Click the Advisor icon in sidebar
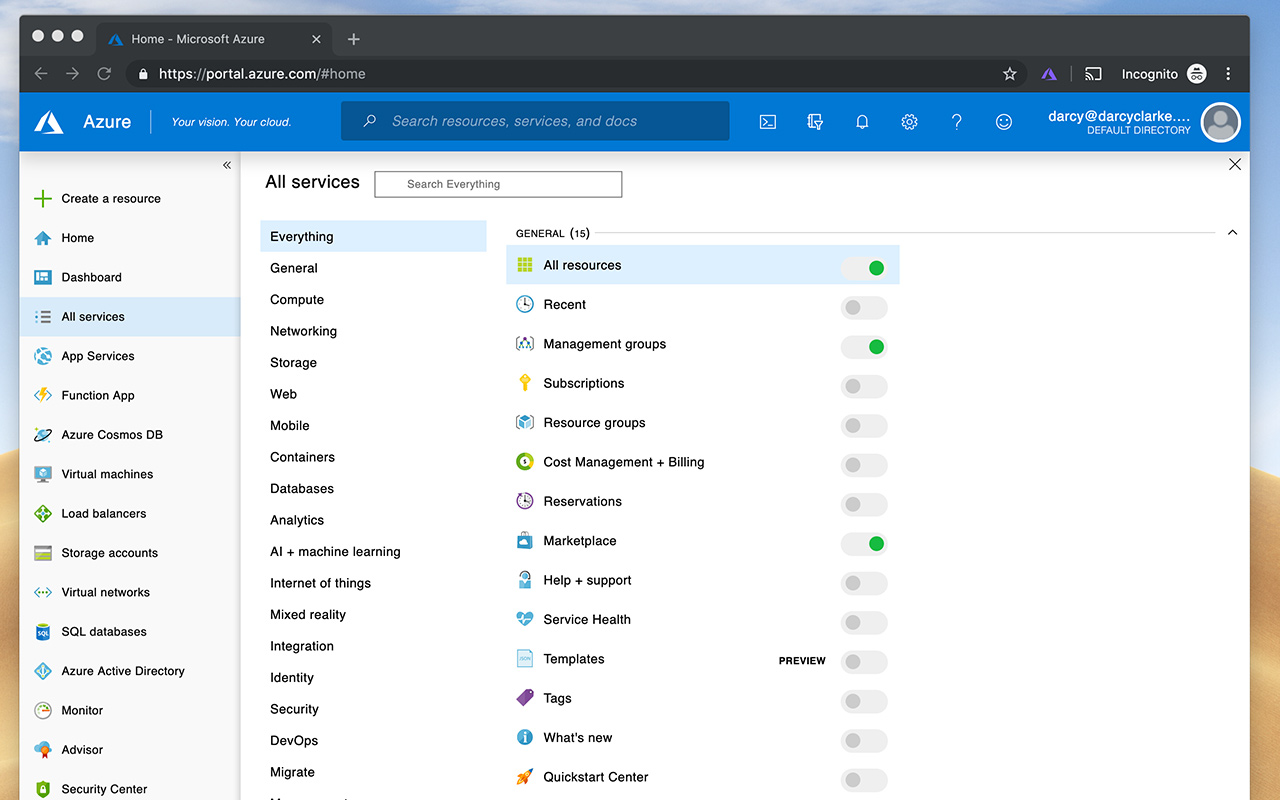1280x800 pixels. point(43,750)
